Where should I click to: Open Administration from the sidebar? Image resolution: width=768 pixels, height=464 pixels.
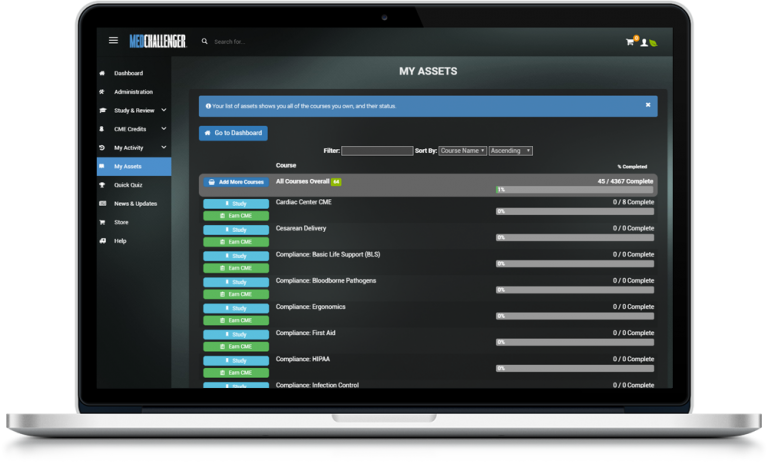click(x=134, y=92)
